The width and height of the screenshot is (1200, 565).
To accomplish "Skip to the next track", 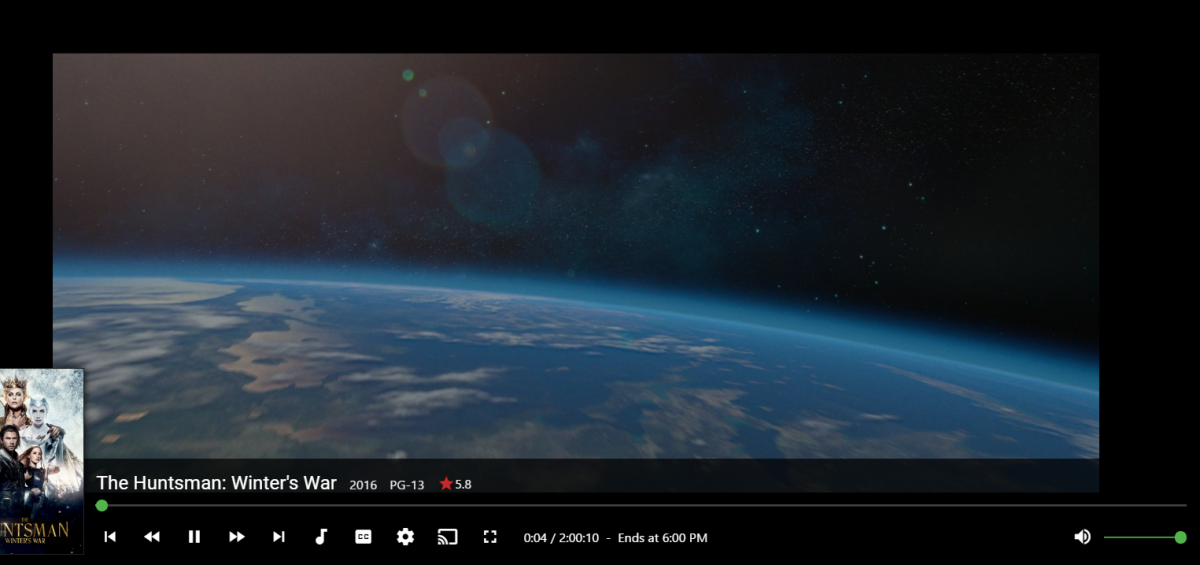I will tap(279, 537).
